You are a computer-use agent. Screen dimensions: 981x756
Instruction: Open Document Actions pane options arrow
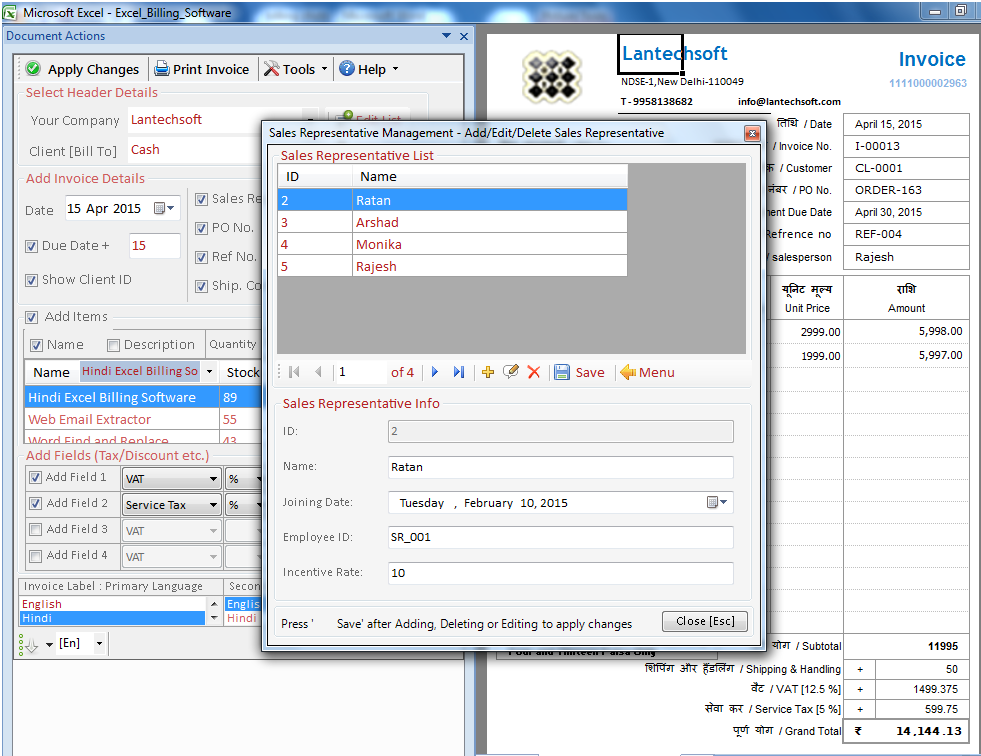pos(446,36)
